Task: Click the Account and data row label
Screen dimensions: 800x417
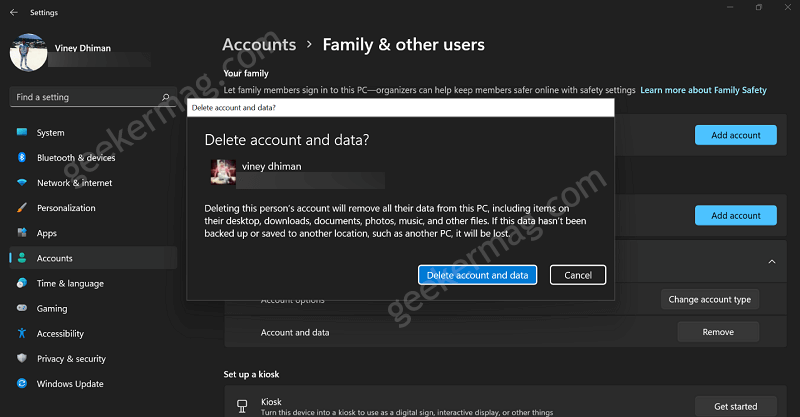Action: point(295,332)
